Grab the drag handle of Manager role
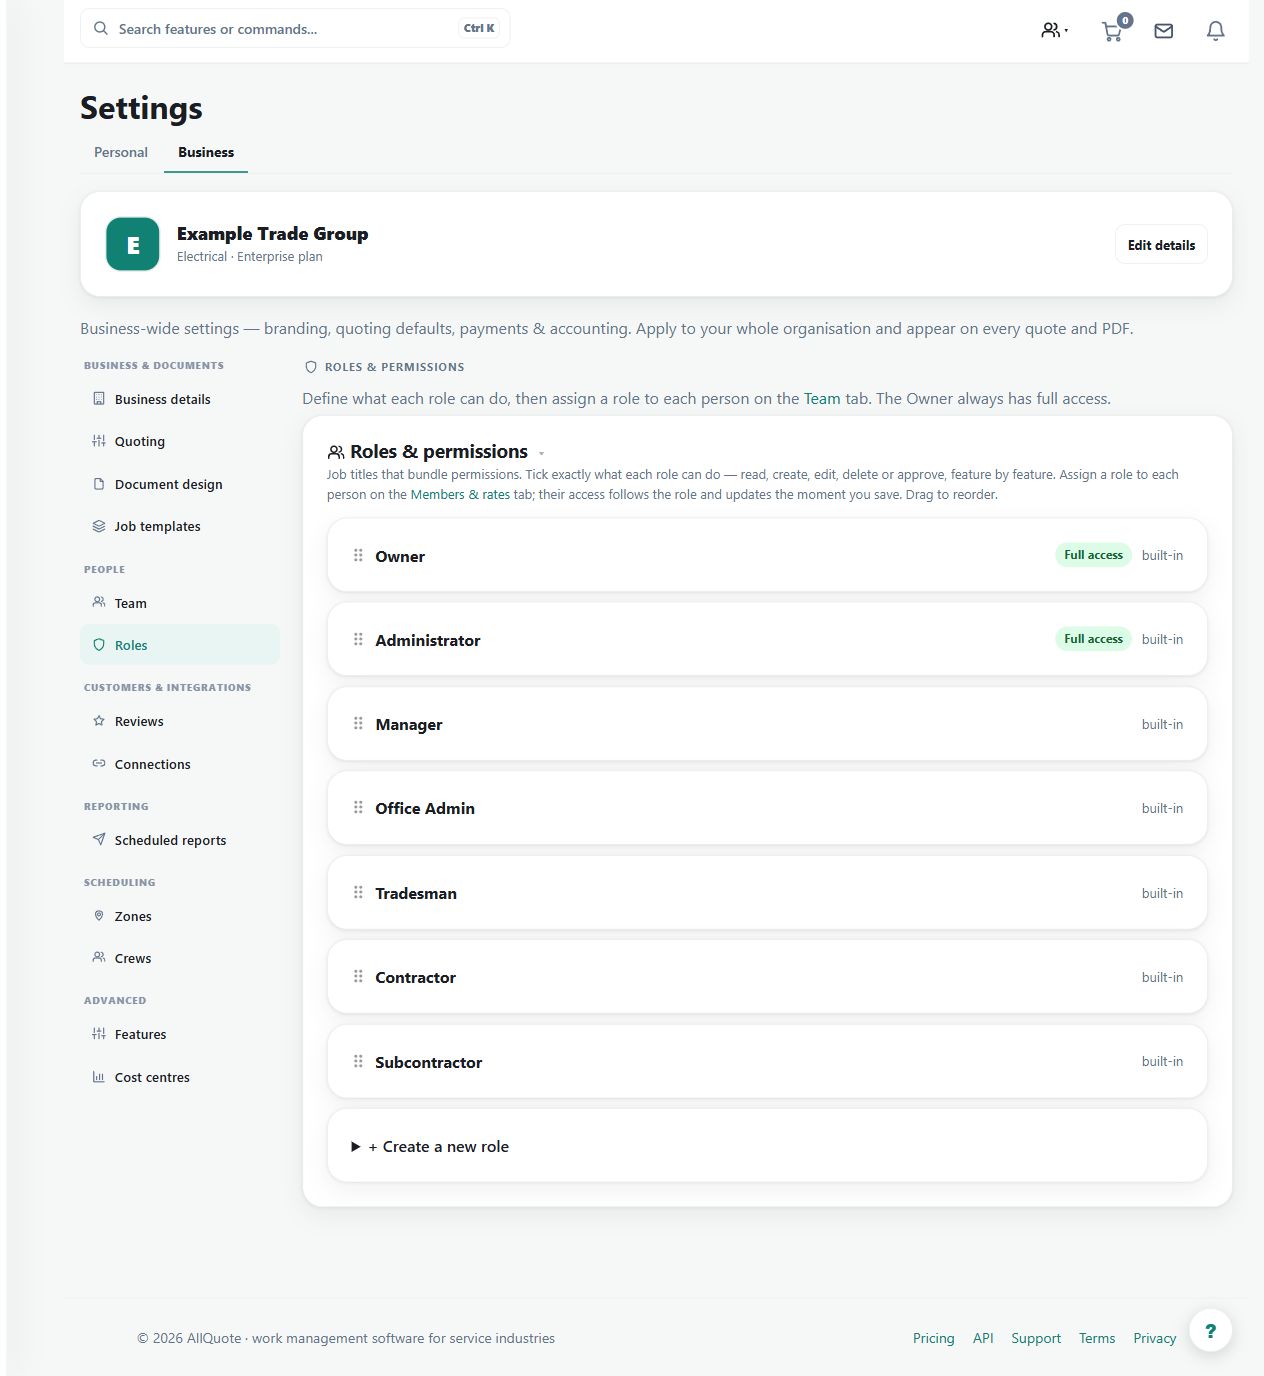The image size is (1264, 1376). pyautogui.click(x=358, y=723)
